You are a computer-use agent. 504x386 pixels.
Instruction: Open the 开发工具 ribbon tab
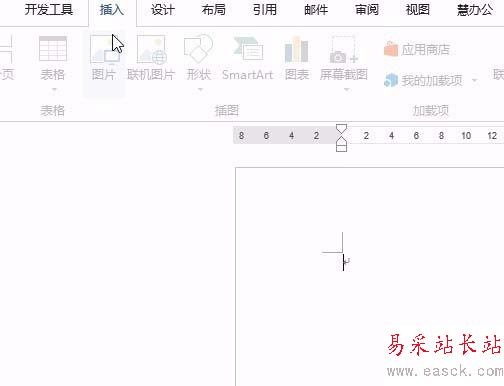coord(49,10)
